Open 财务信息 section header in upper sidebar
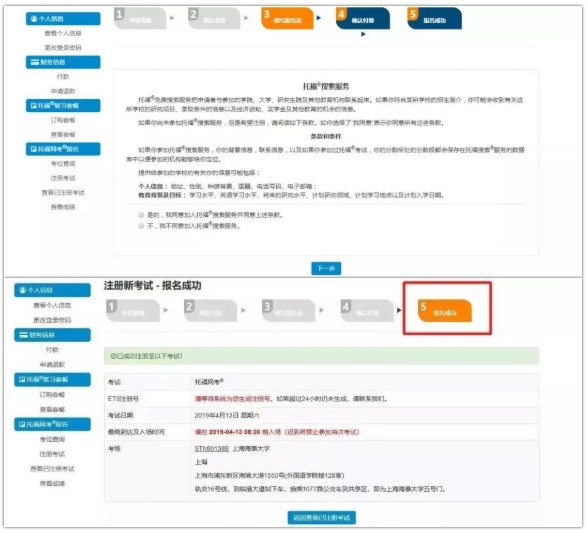Viewport: 588px width, 533px height. pos(63,62)
